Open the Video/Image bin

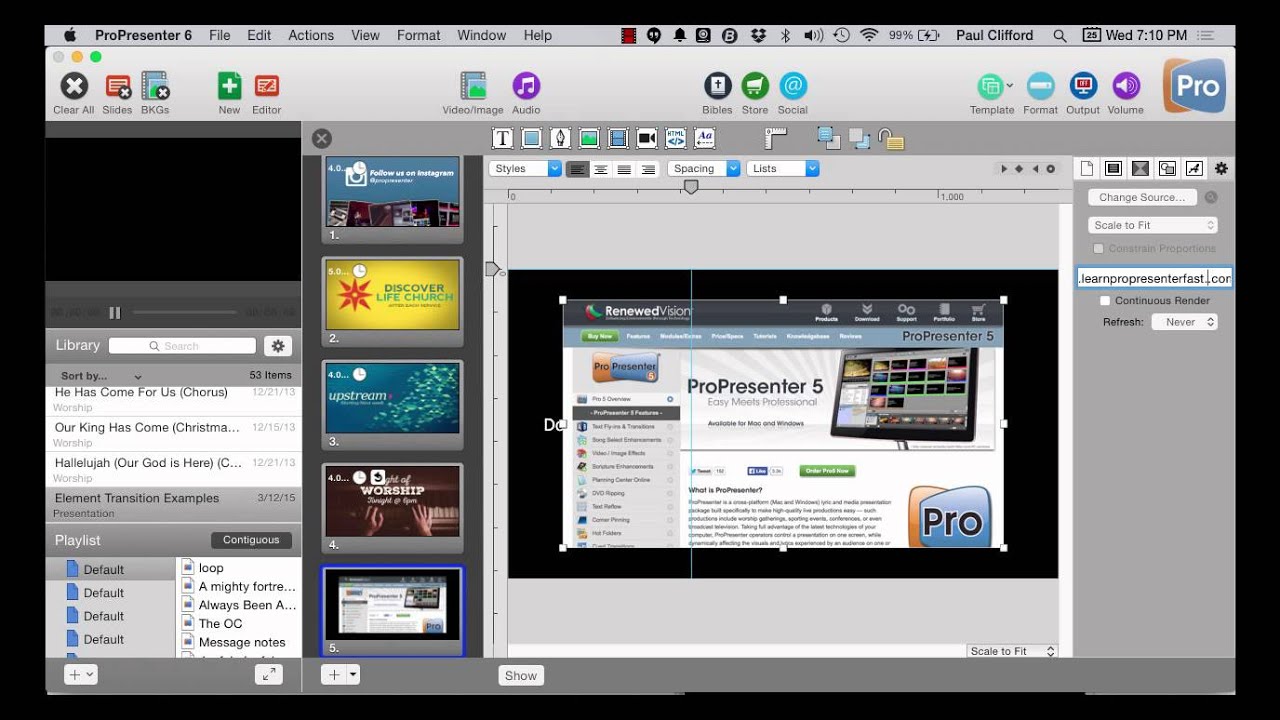473,87
